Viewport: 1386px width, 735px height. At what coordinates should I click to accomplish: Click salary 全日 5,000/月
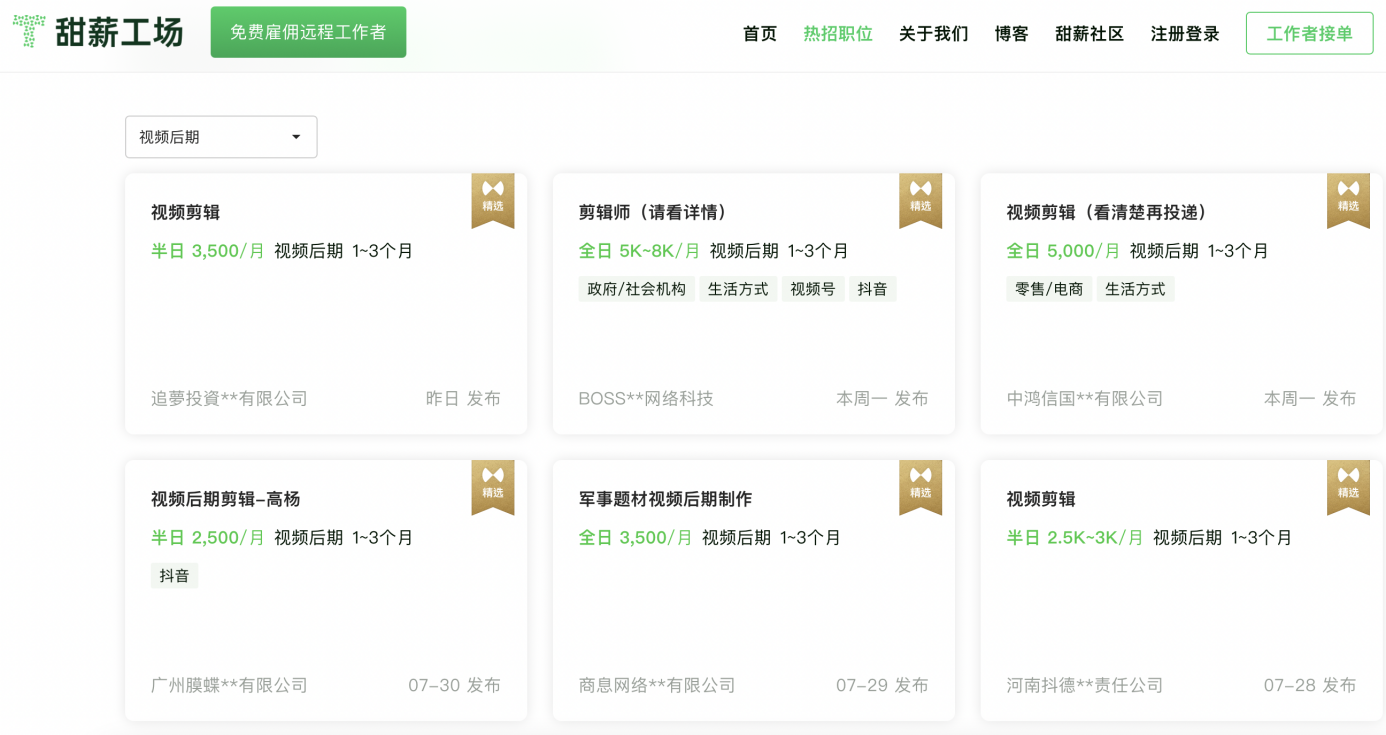point(1064,251)
